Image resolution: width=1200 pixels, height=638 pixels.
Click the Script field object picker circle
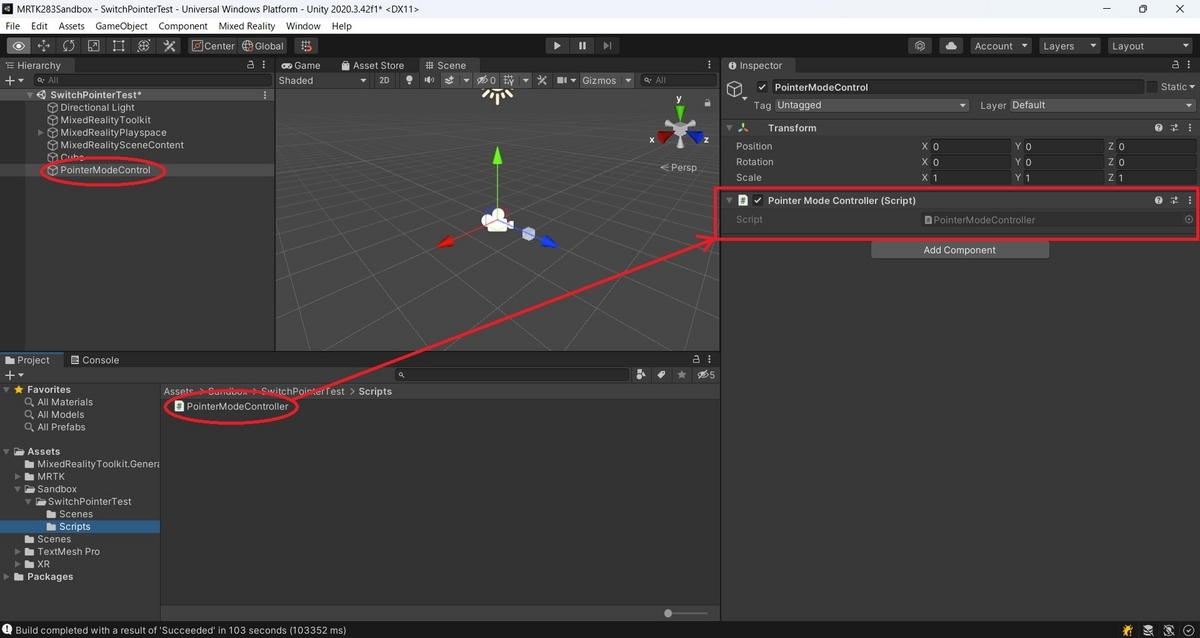point(1189,219)
